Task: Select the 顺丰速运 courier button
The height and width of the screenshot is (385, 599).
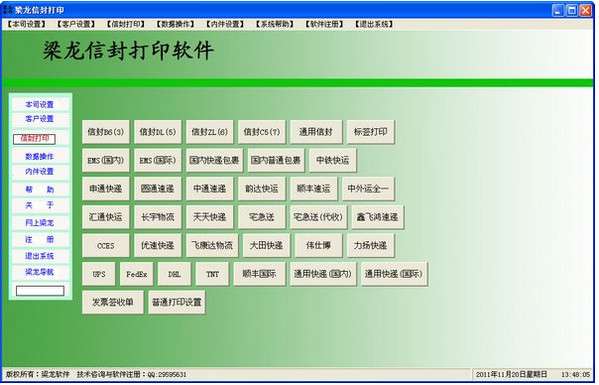Action: point(313,188)
